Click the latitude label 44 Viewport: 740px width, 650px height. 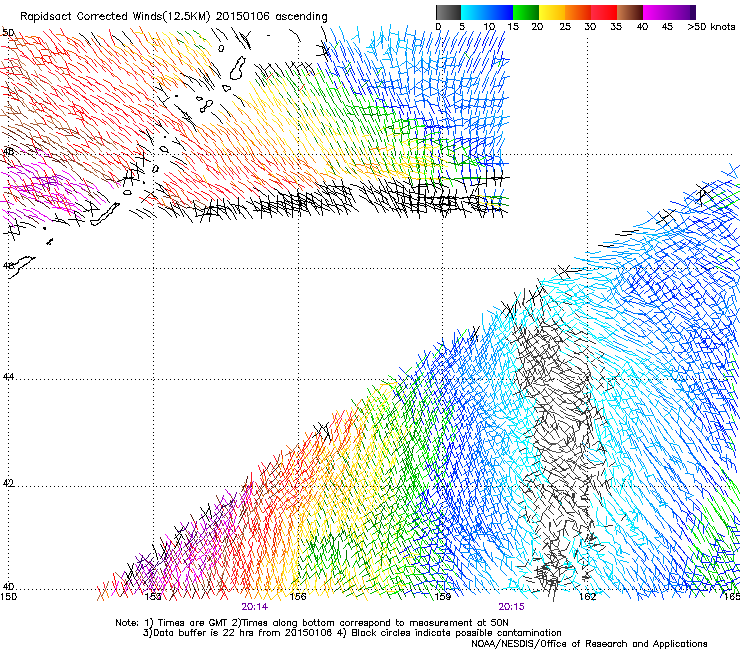tap(7, 377)
